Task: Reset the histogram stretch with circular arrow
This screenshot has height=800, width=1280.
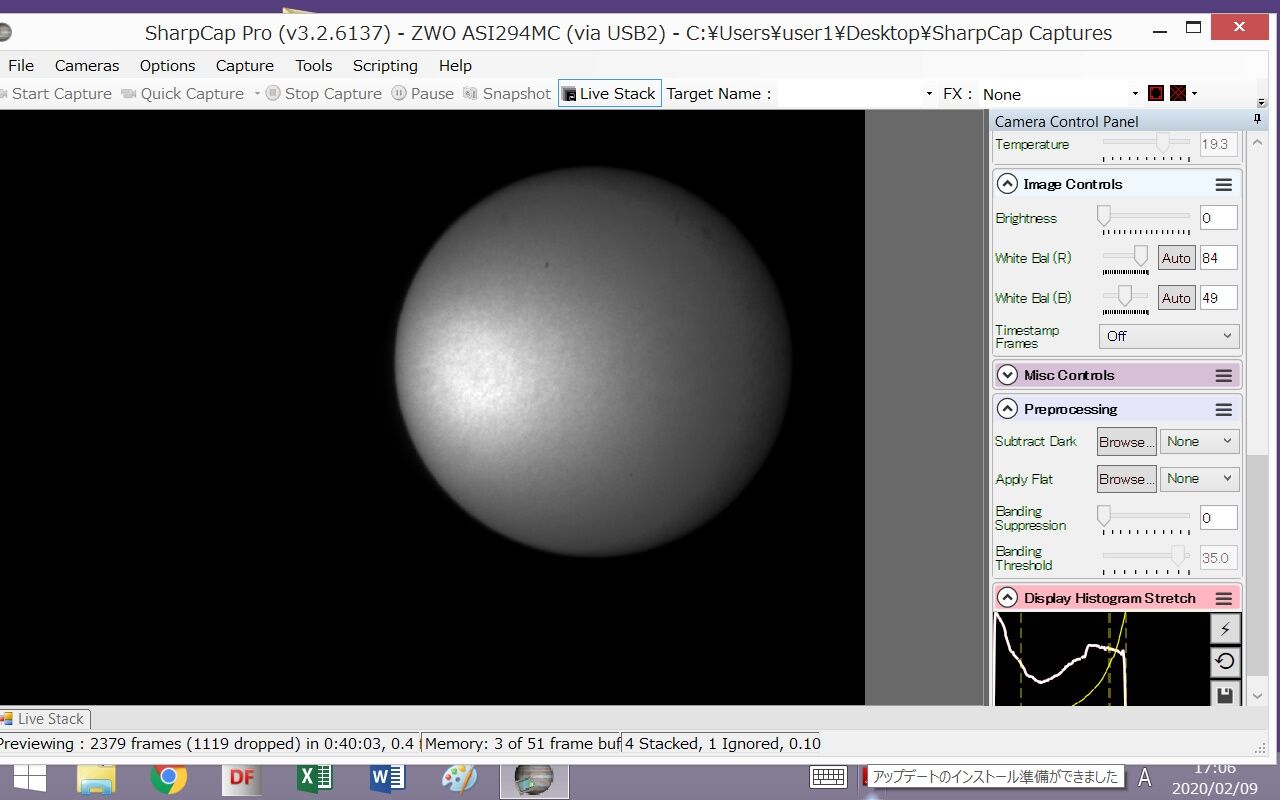Action: pos(1225,661)
